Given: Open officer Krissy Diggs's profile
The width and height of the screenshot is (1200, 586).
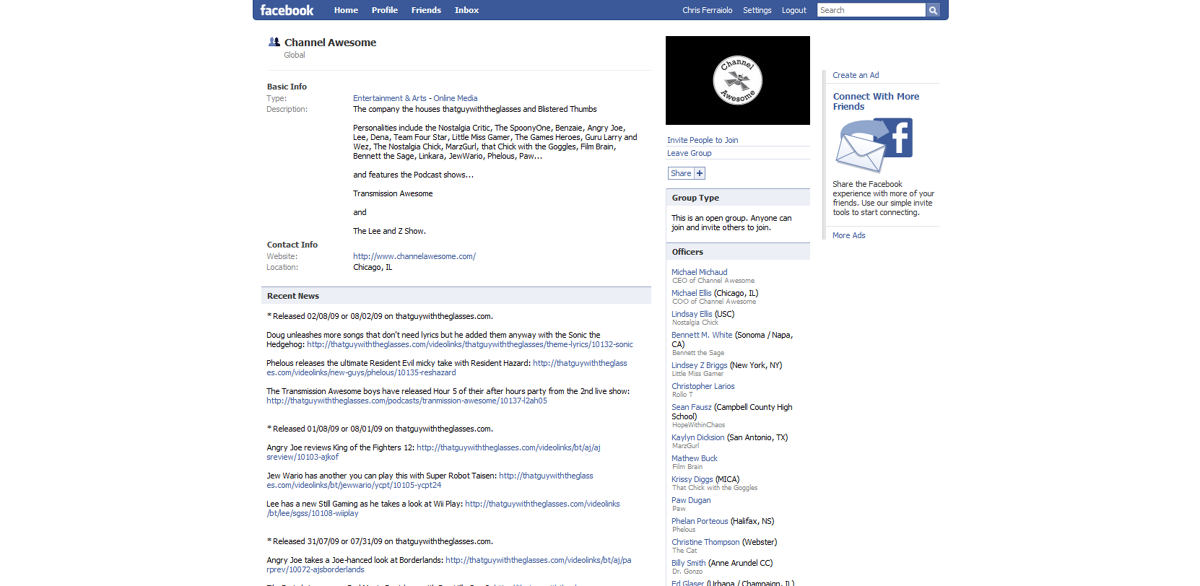Looking at the screenshot, I should (x=692, y=479).
